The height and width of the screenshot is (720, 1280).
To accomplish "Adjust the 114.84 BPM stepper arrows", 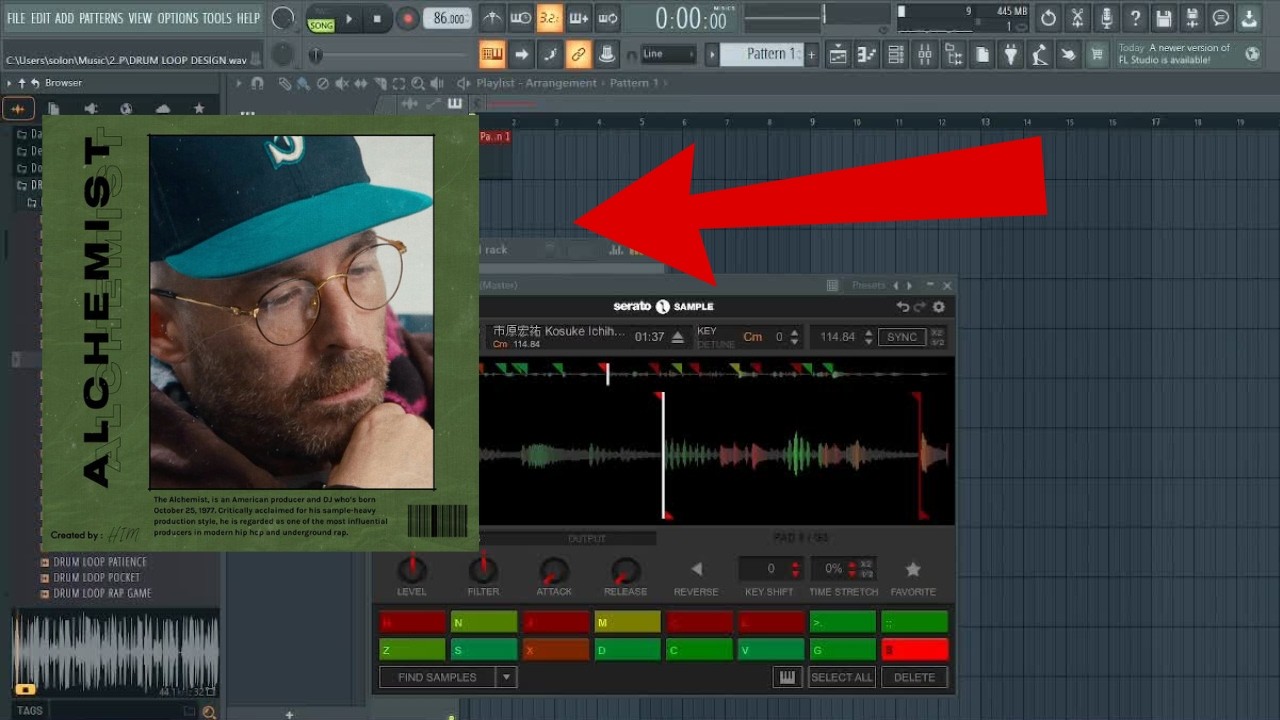I will coord(867,337).
